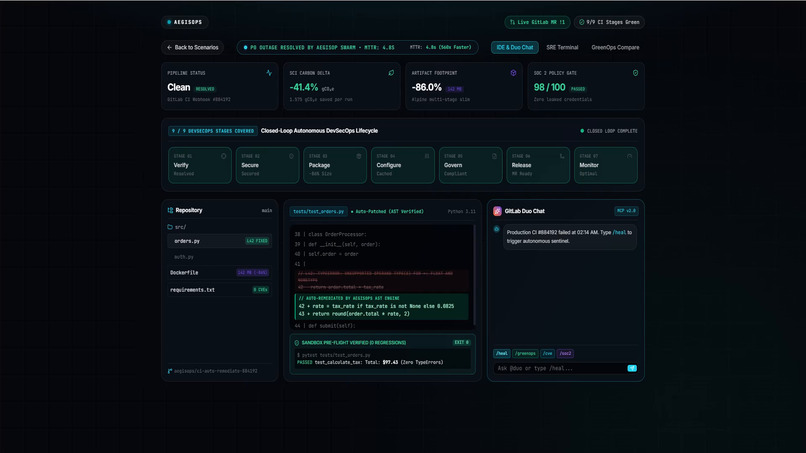This screenshot has height=453, width=806.
Task: Click the 98 / 100 policy score
Action: (x=549, y=87)
